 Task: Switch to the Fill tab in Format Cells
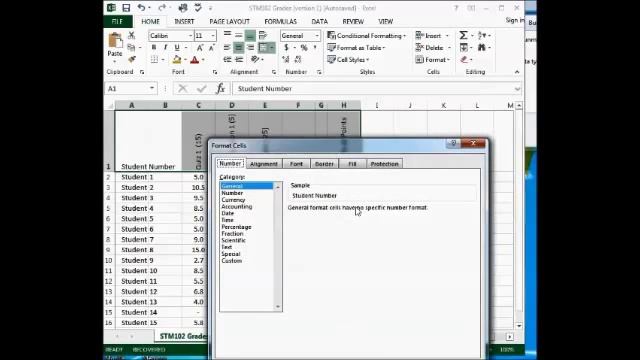352,164
